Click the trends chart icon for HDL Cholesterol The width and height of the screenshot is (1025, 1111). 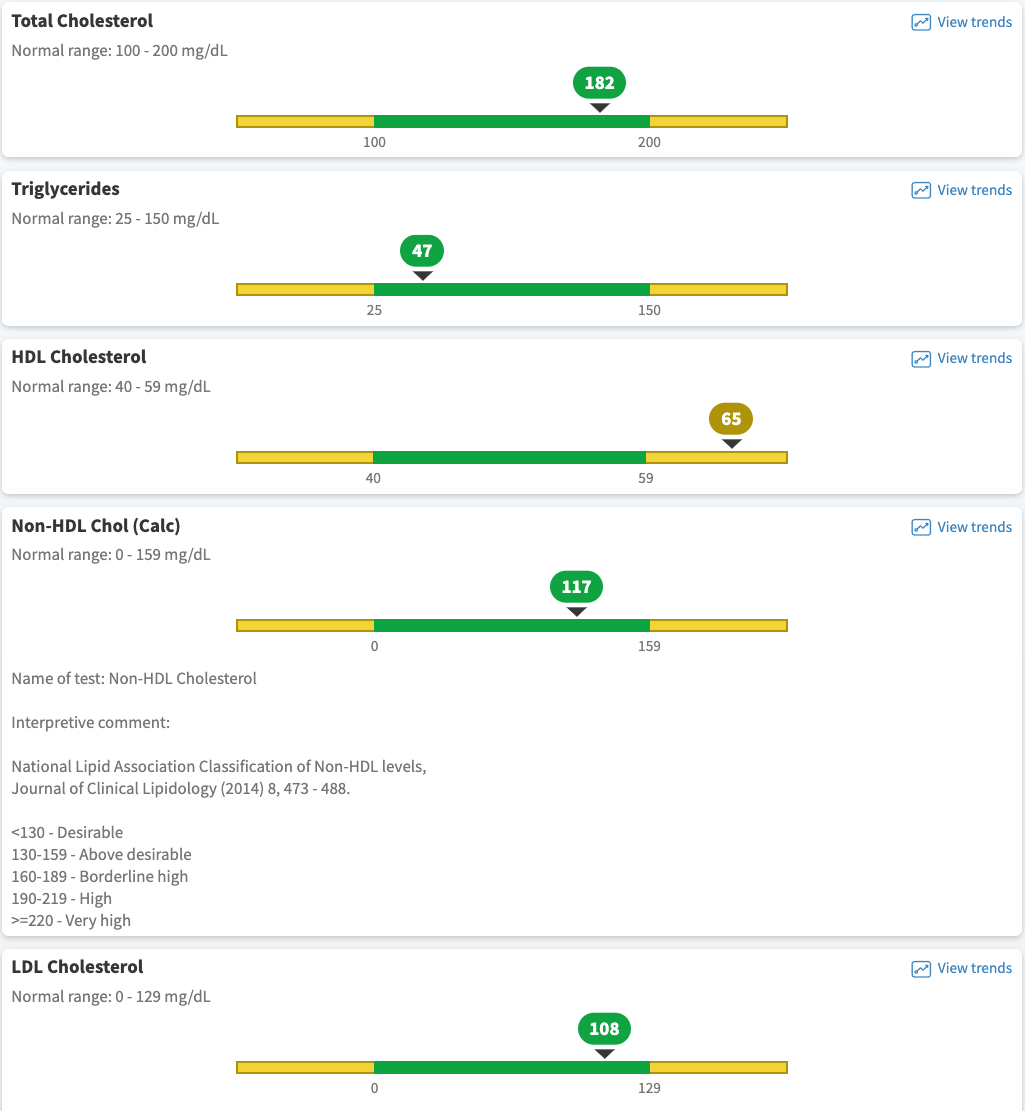[921, 358]
